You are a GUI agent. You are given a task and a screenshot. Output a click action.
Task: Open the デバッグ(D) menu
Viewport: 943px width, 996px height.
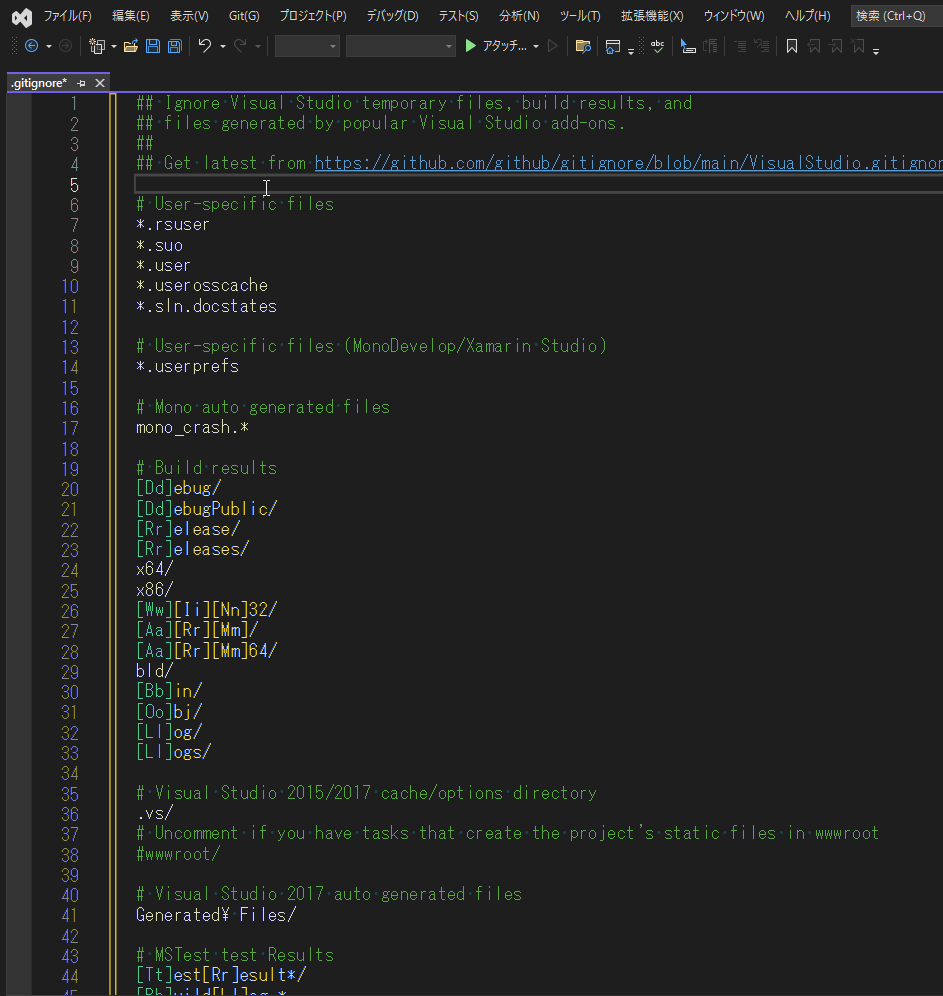(392, 16)
